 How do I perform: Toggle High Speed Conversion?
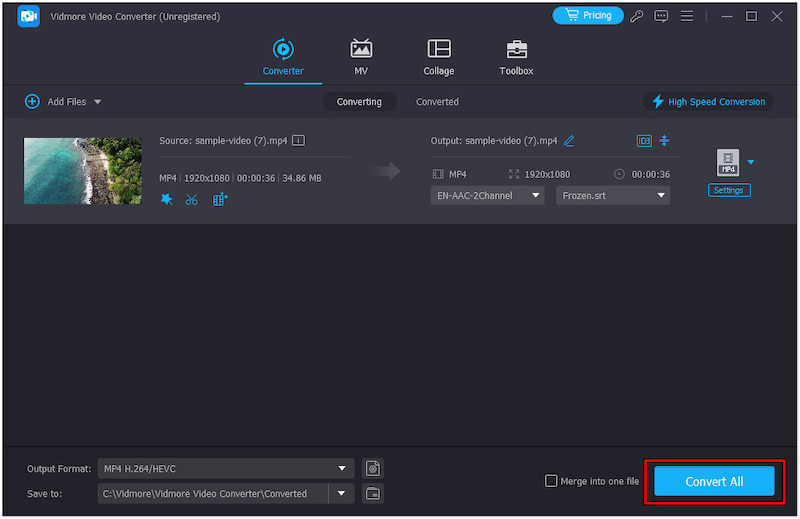pos(708,102)
